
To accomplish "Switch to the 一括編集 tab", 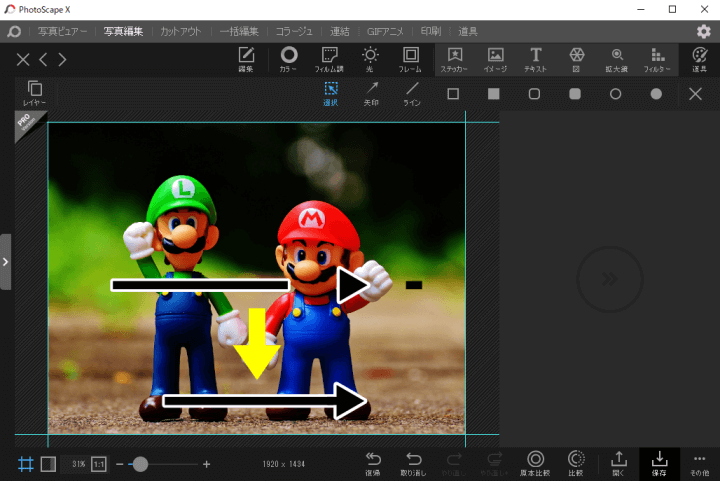I will tap(239, 31).
